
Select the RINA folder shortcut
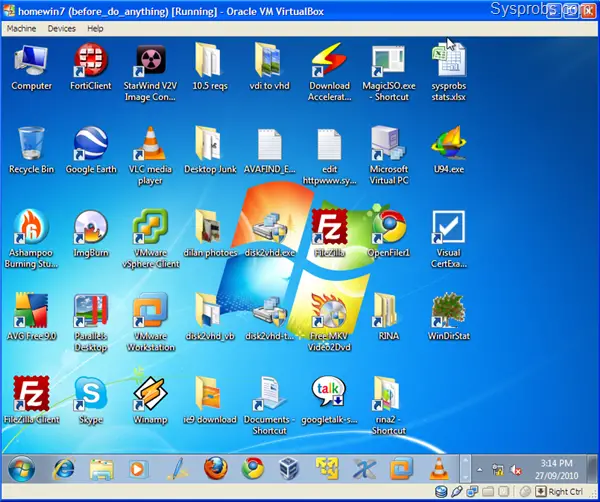pos(389,318)
